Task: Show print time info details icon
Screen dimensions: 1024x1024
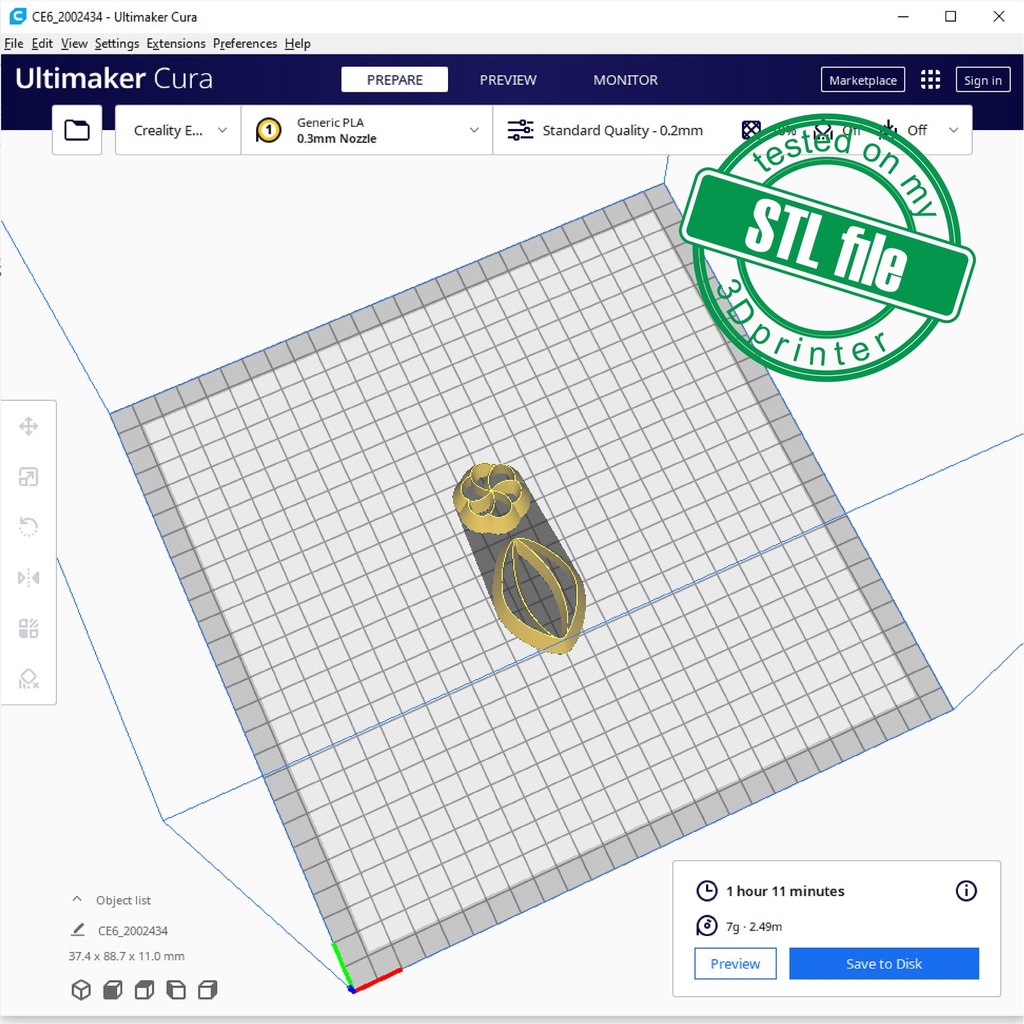Action: pos(966,891)
